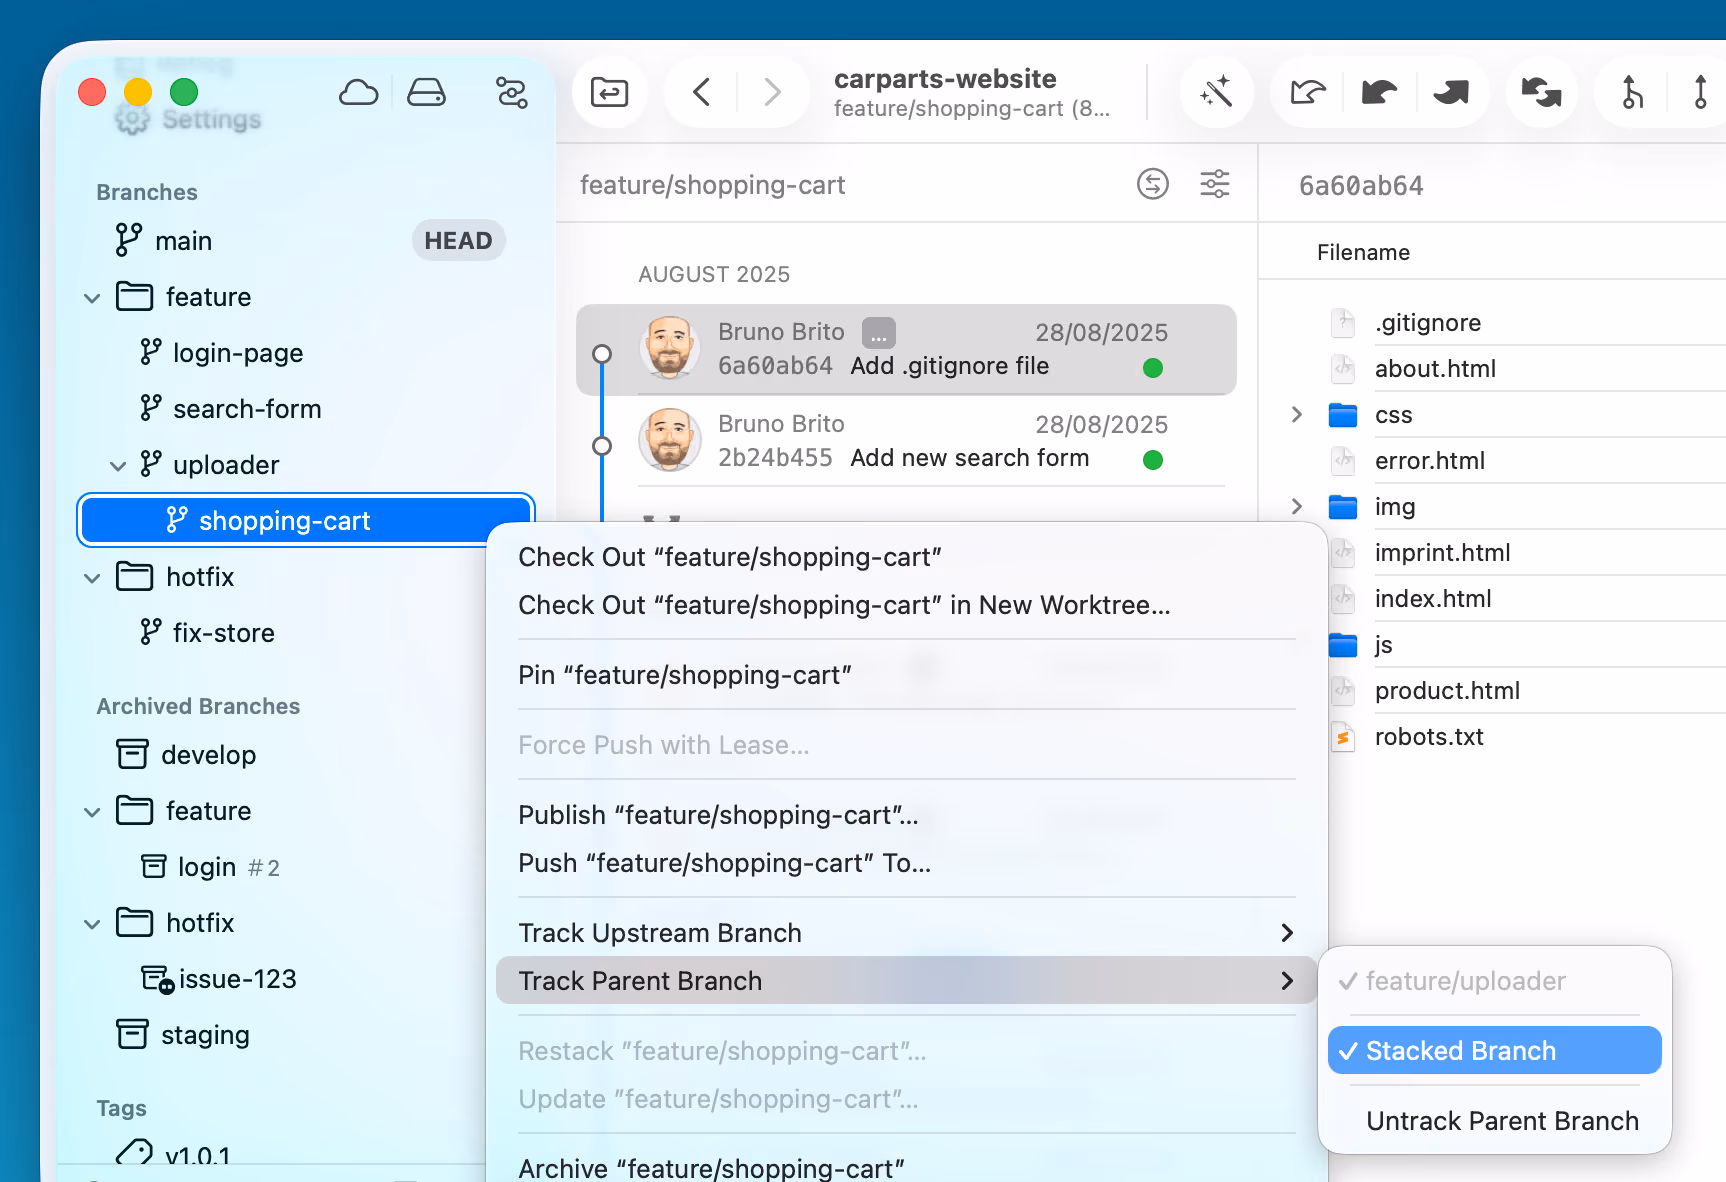
Task: Go forward with the right arrow
Action: (772, 93)
